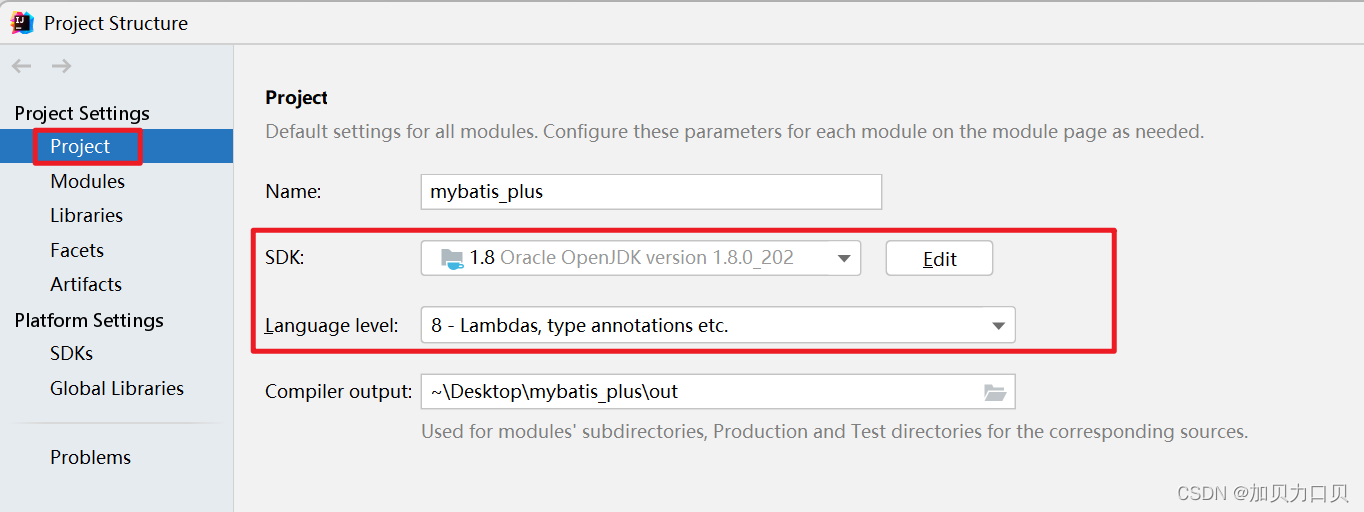Viewport: 1364px width, 512px height.
Task: Open Artifacts settings
Action: 86,284
